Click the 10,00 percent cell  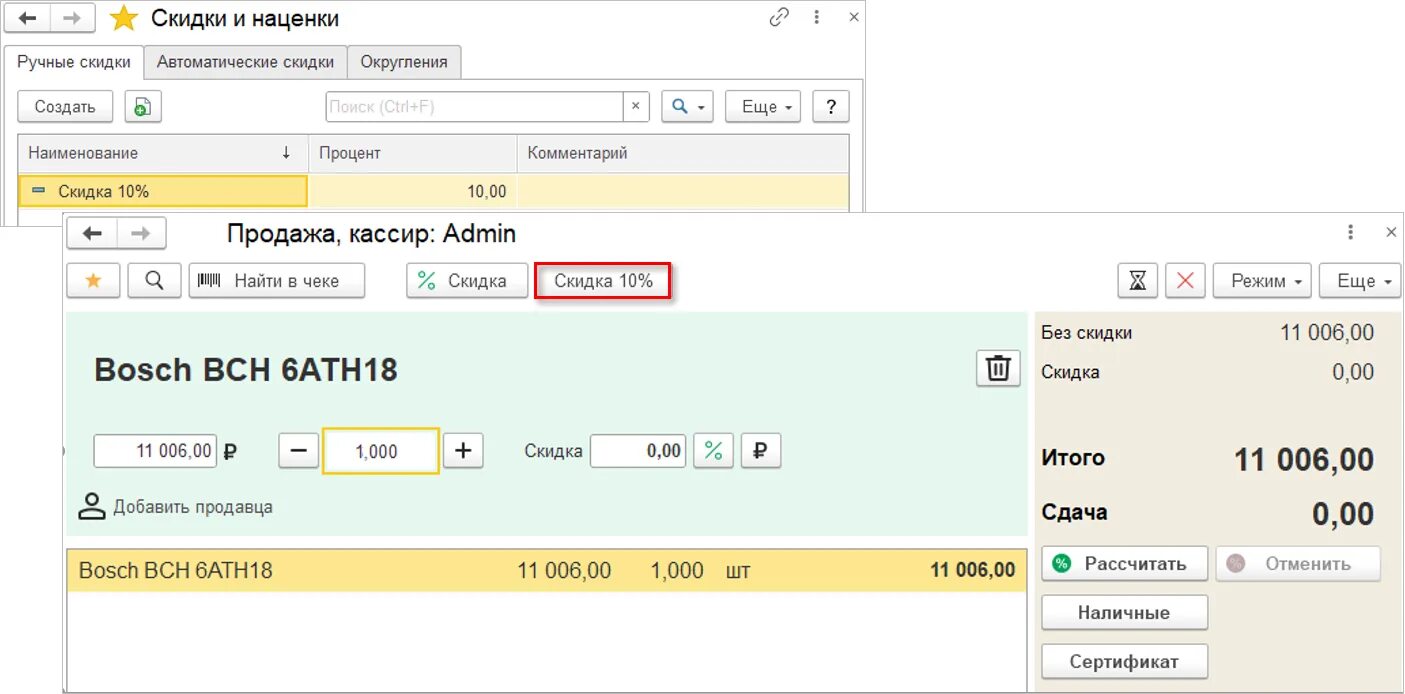[x=413, y=191]
